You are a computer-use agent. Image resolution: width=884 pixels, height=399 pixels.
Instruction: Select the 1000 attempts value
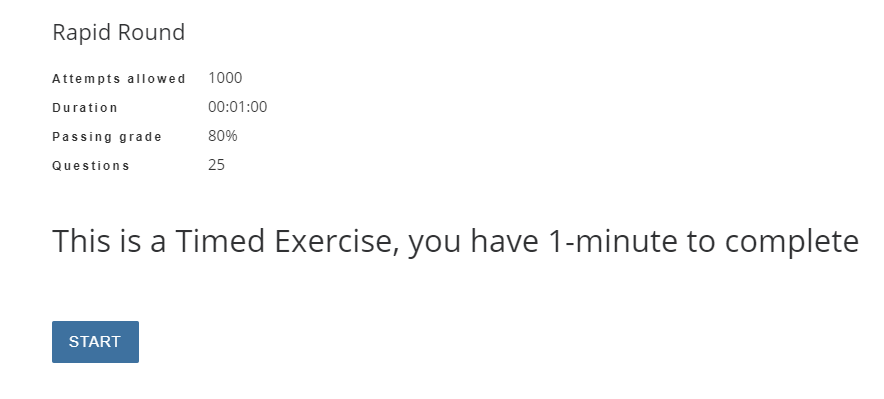coord(225,78)
